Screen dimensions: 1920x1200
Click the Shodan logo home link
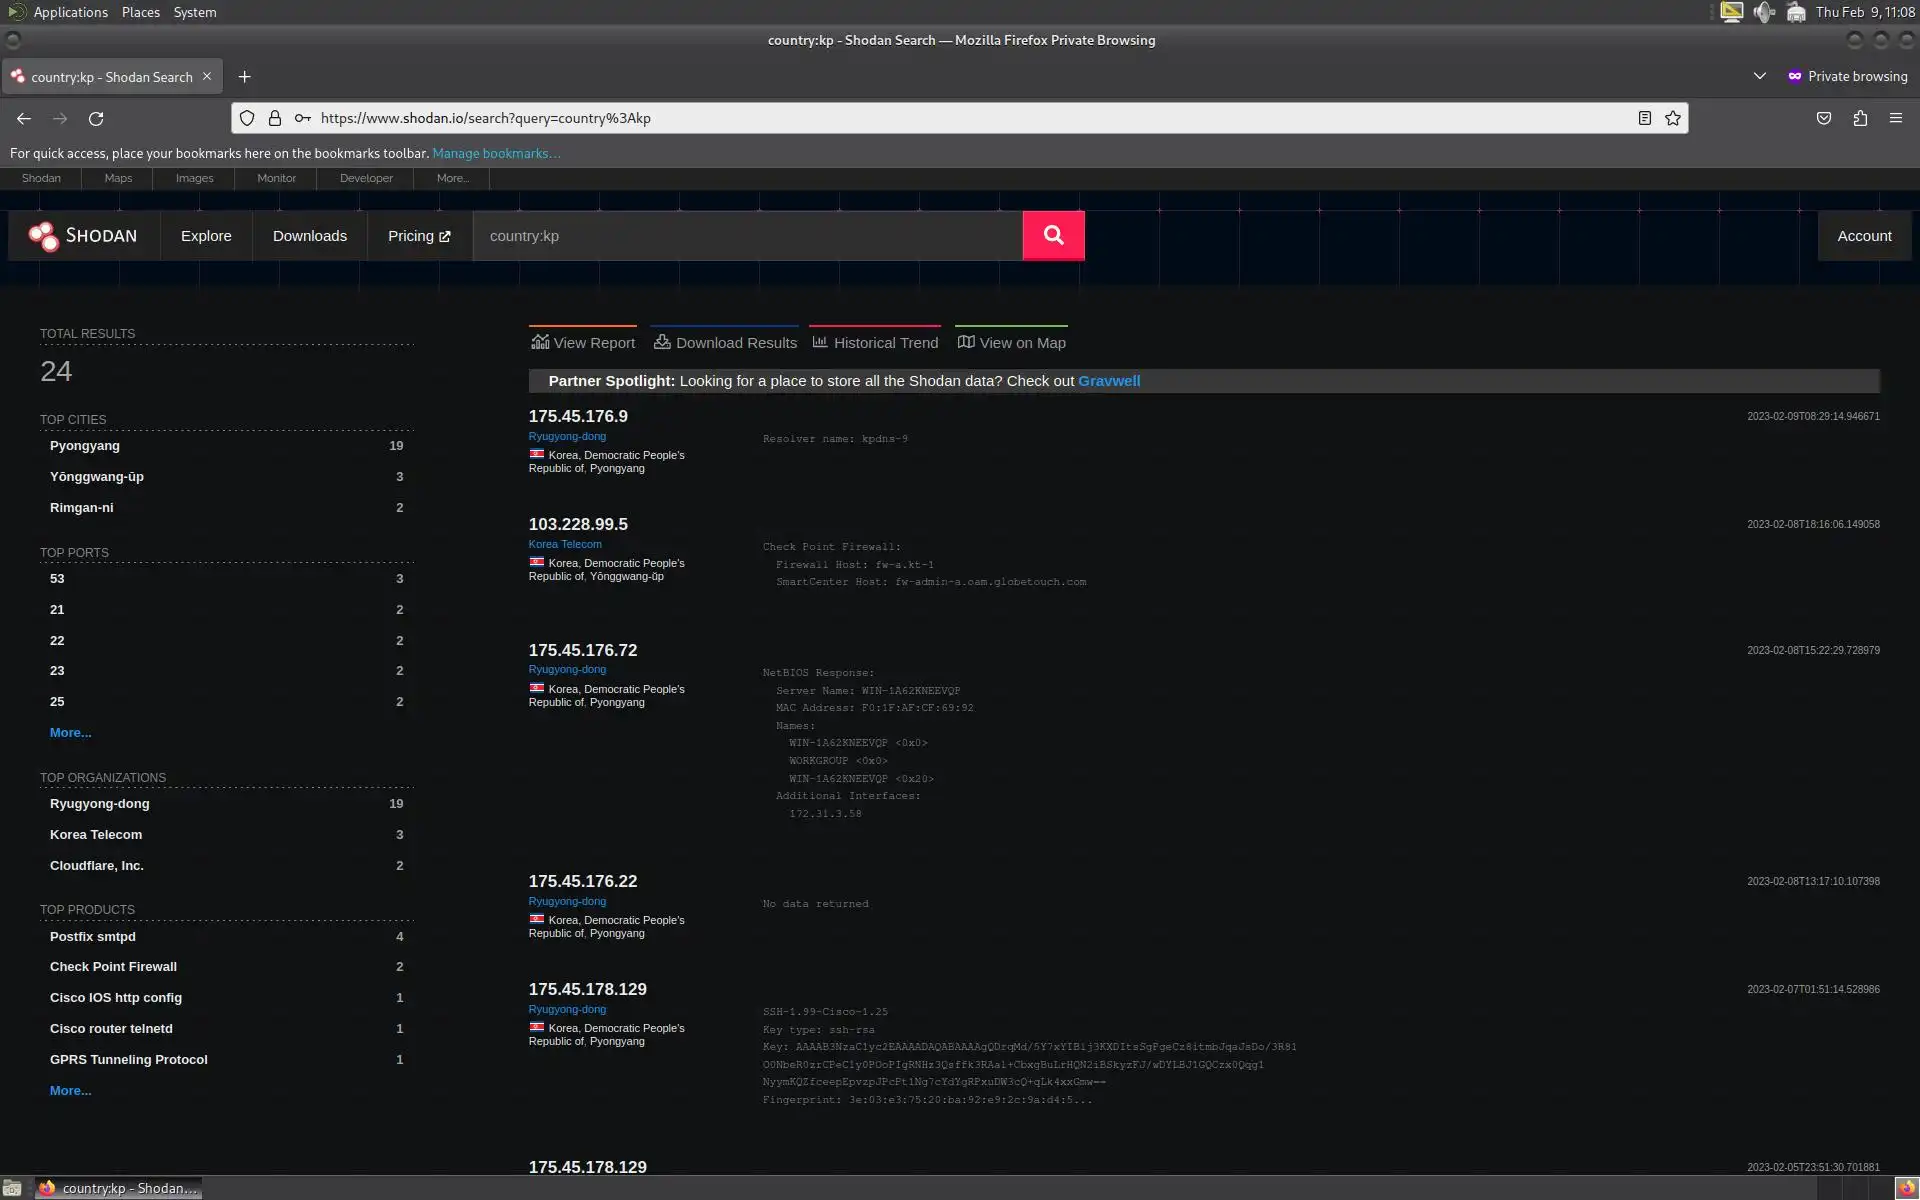point(84,236)
